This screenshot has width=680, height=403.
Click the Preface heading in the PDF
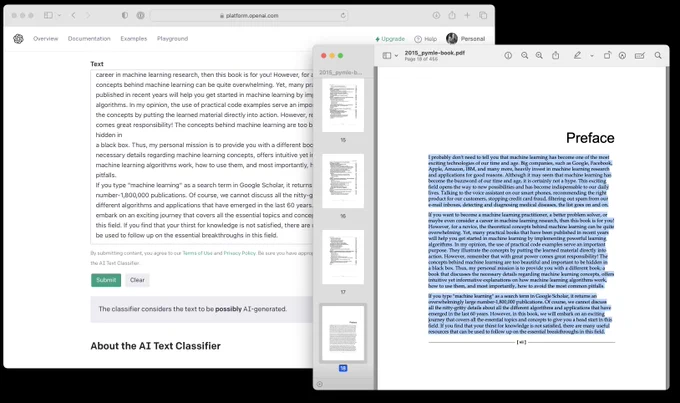(590, 138)
